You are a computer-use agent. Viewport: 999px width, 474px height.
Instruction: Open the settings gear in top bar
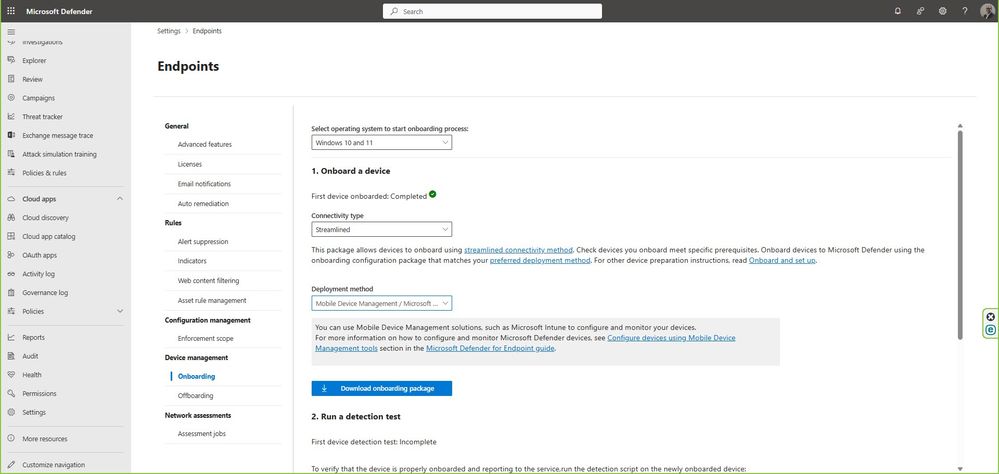(942, 11)
